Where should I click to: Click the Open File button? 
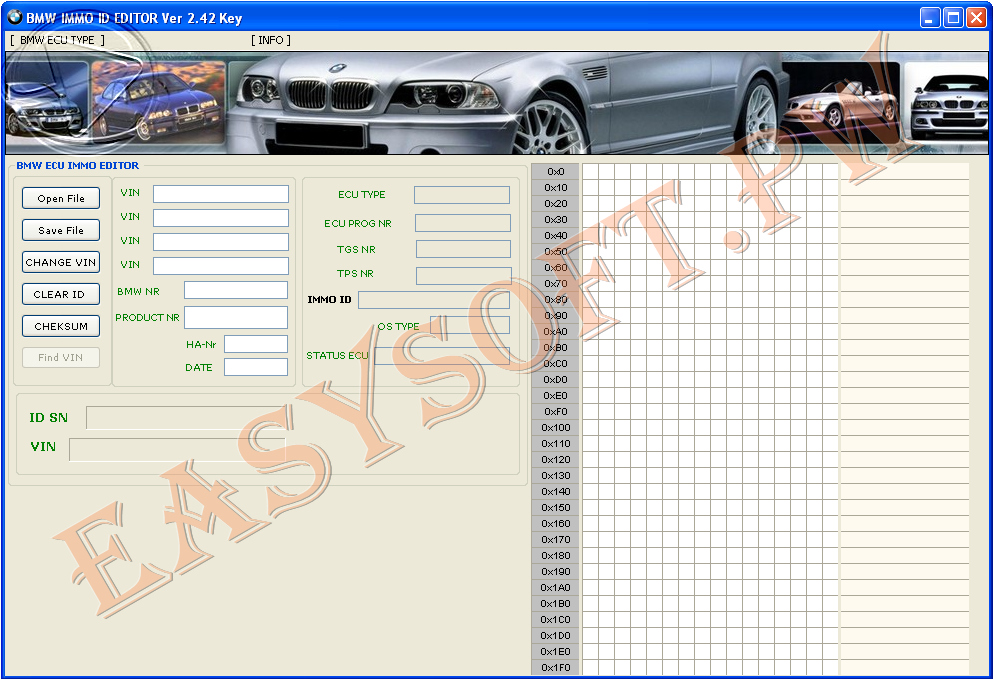[x=61, y=198]
